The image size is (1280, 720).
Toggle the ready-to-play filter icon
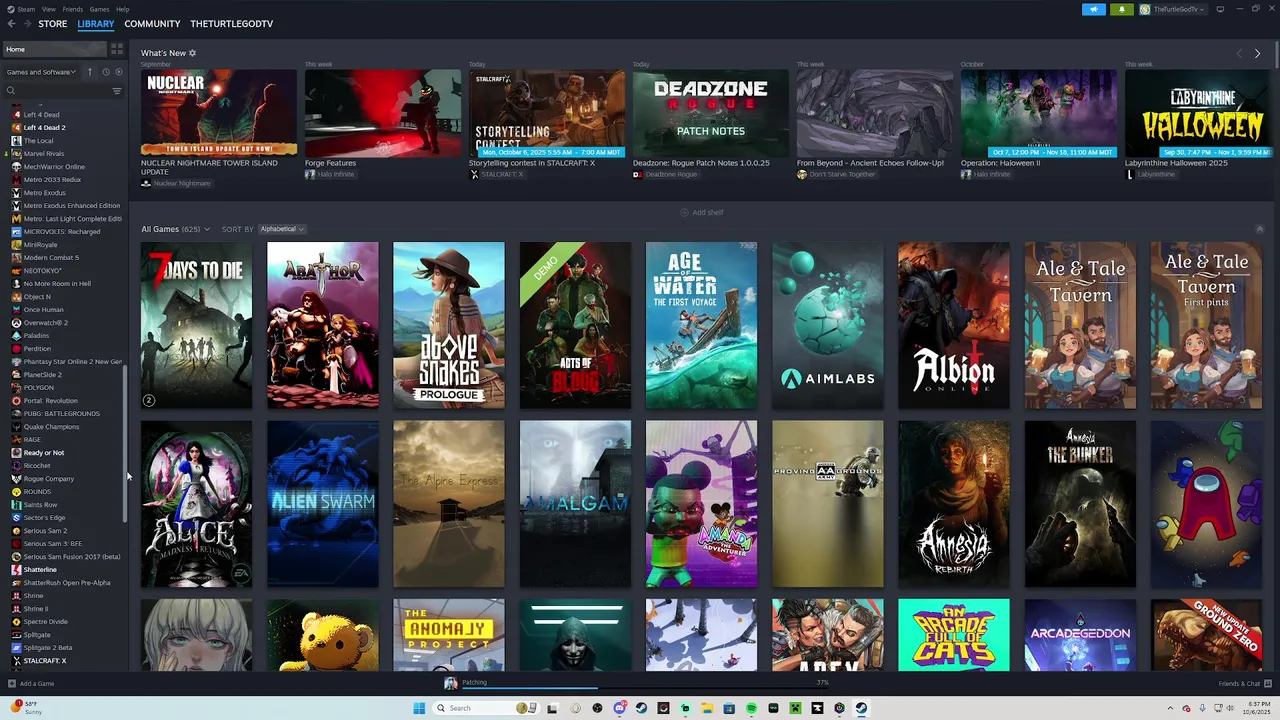pyautogui.click(x=119, y=72)
